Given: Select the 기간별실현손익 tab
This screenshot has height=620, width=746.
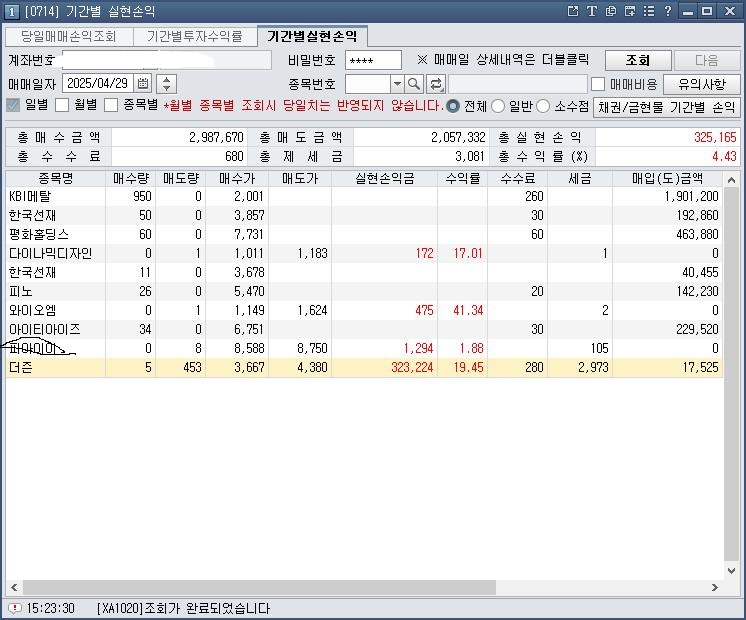Looking at the screenshot, I should click(312, 36).
